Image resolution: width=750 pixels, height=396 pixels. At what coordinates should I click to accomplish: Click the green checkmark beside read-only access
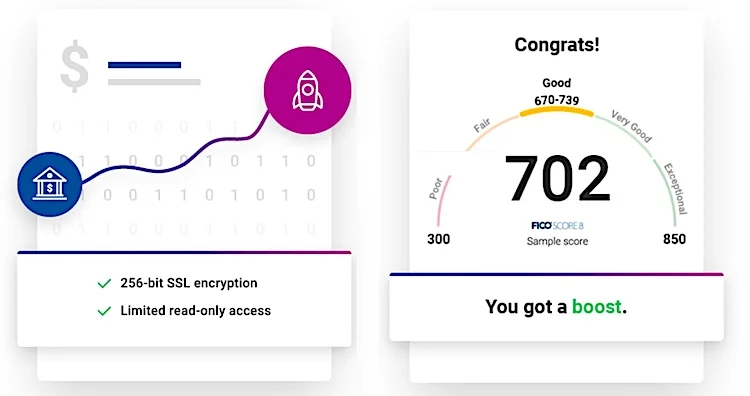pos(104,311)
